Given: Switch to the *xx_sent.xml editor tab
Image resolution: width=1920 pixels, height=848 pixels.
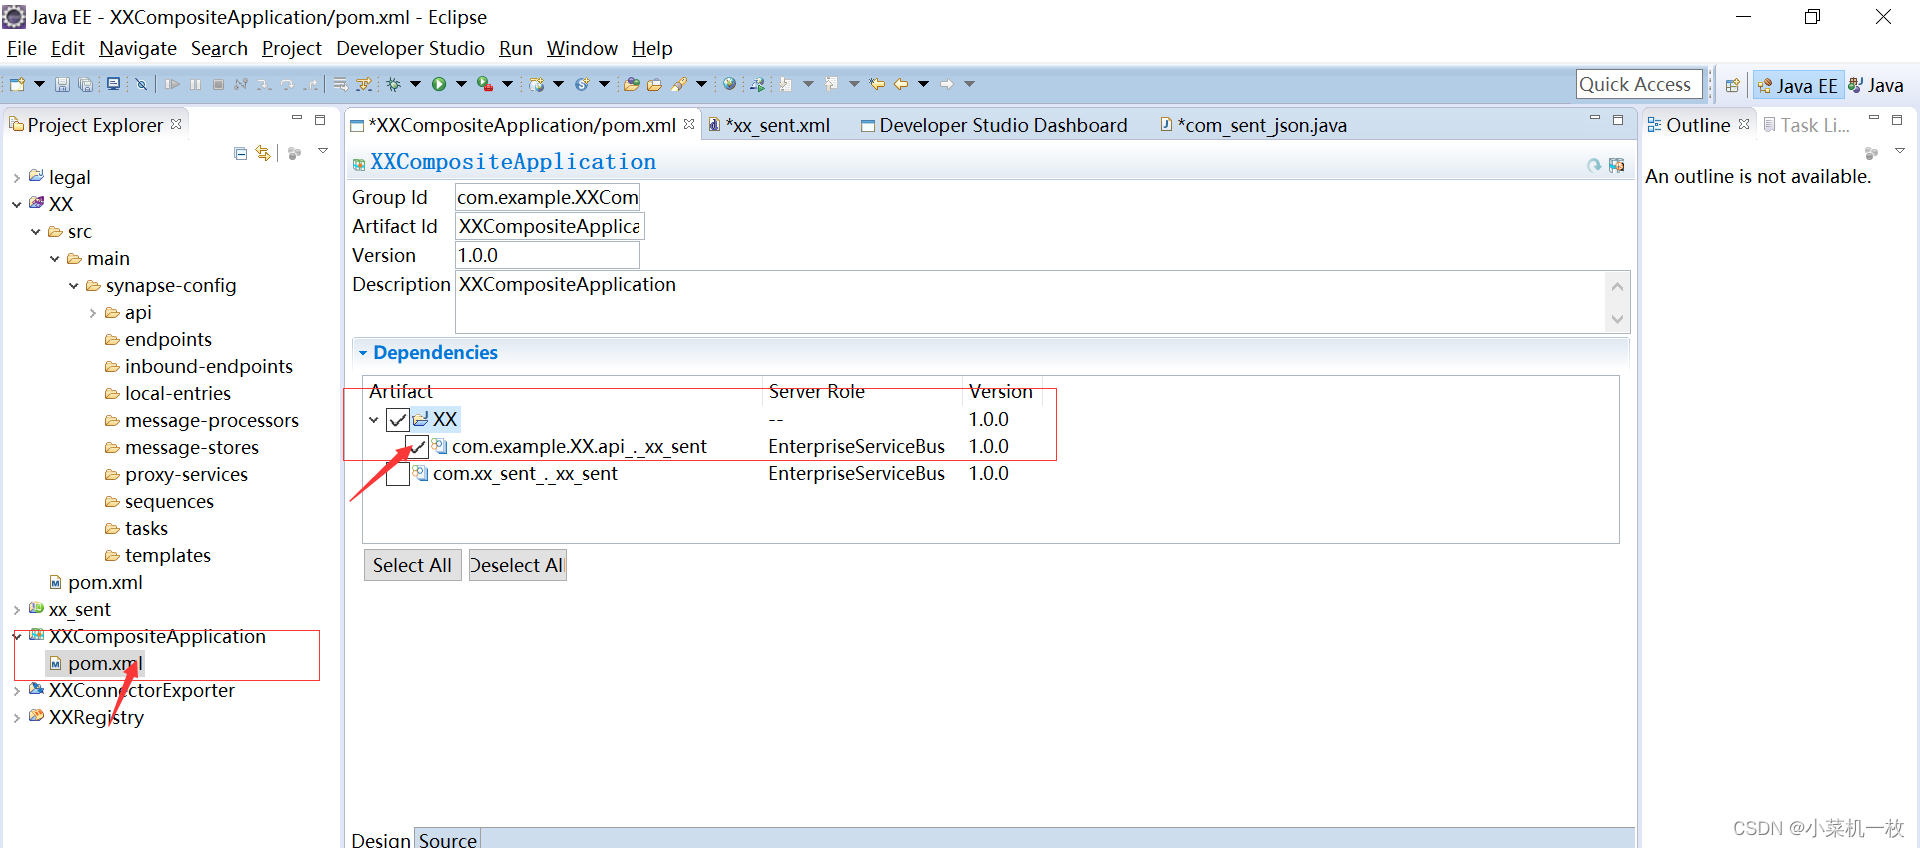Looking at the screenshot, I should (769, 125).
